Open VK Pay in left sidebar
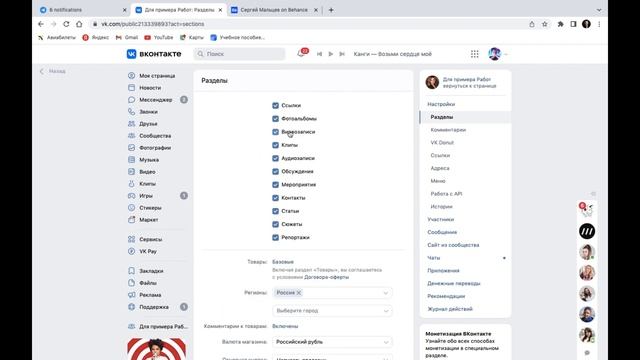 pos(148,251)
